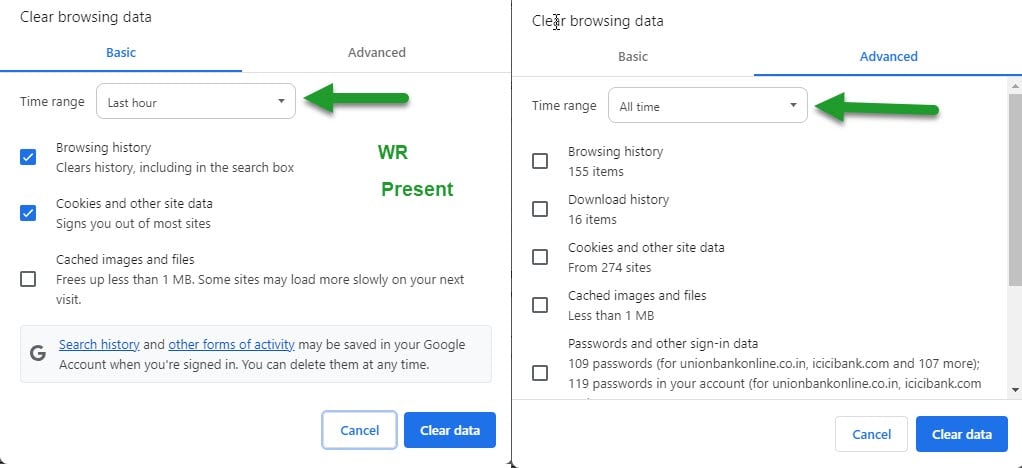This screenshot has height=468, width=1022.
Task: Tick Browsing history checkbox showing 155 items
Action: tap(540, 161)
